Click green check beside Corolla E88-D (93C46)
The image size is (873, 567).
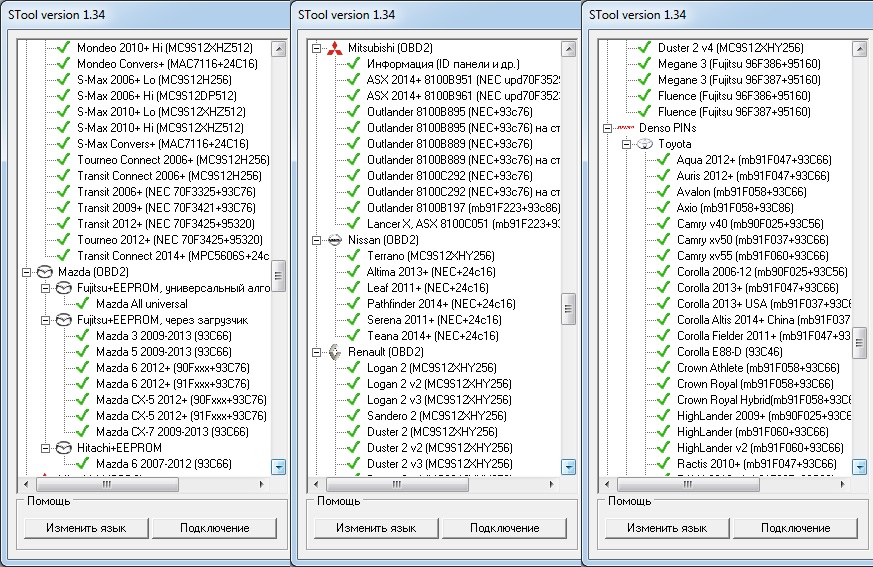[x=663, y=352]
